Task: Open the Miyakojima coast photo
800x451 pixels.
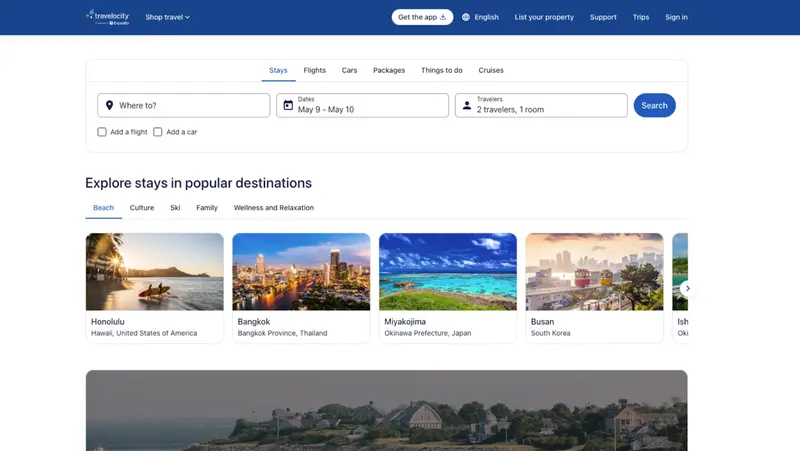Action: [447, 271]
